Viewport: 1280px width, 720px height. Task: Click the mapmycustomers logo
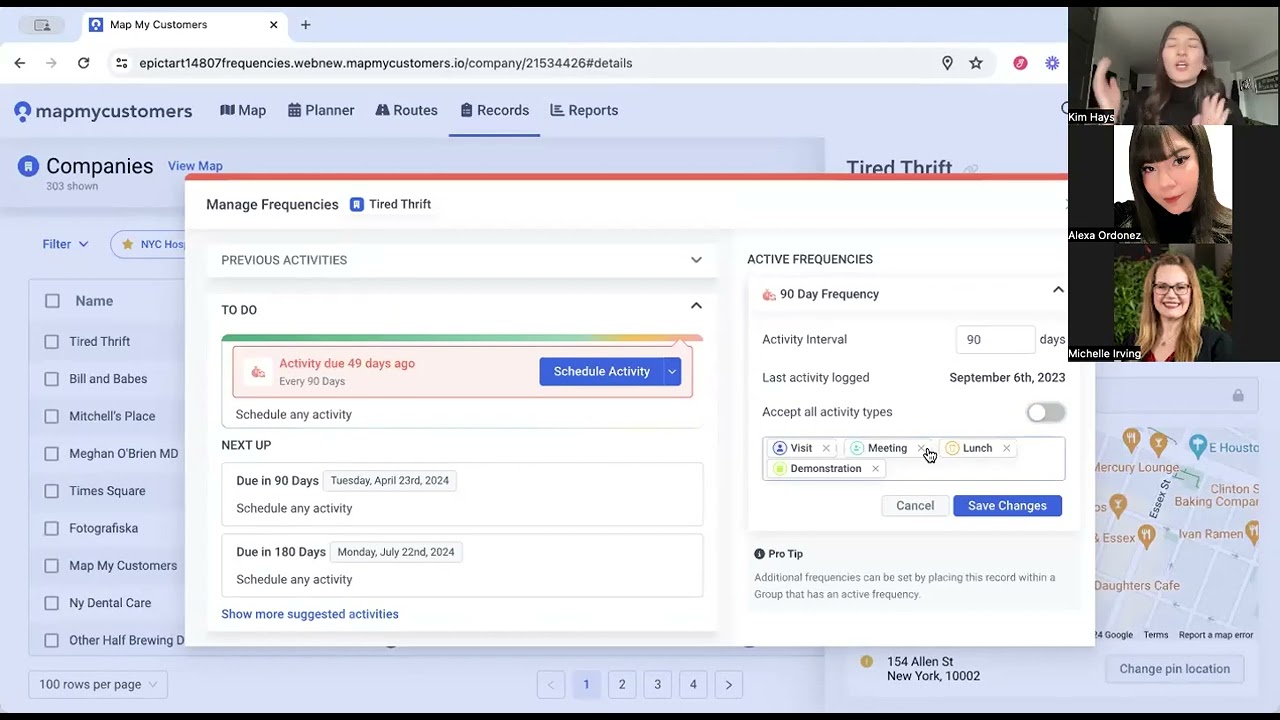103,111
